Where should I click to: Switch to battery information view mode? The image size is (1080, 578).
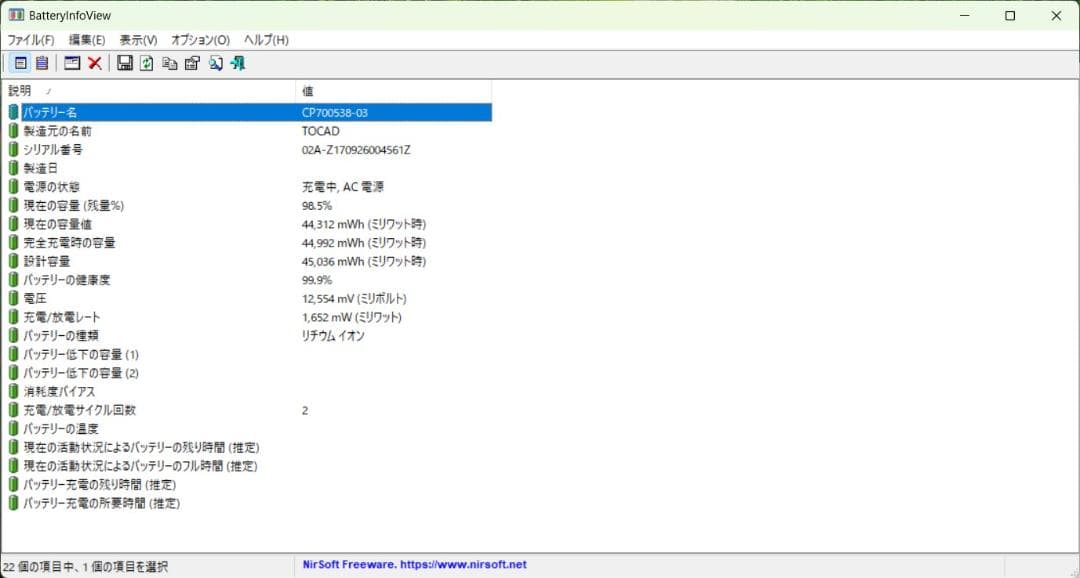21,63
